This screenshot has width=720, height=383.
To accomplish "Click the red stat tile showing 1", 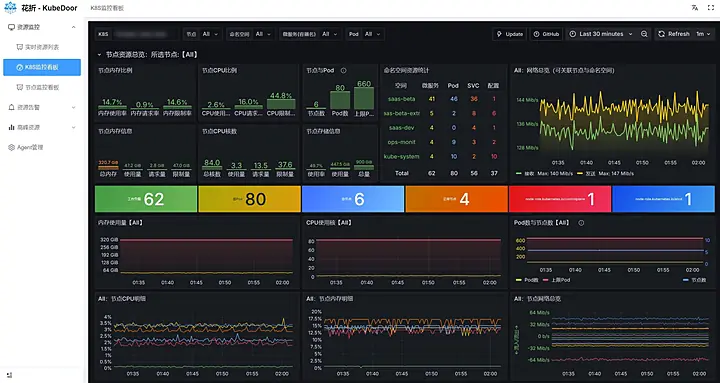I will pyautogui.click(x=560, y=199).
